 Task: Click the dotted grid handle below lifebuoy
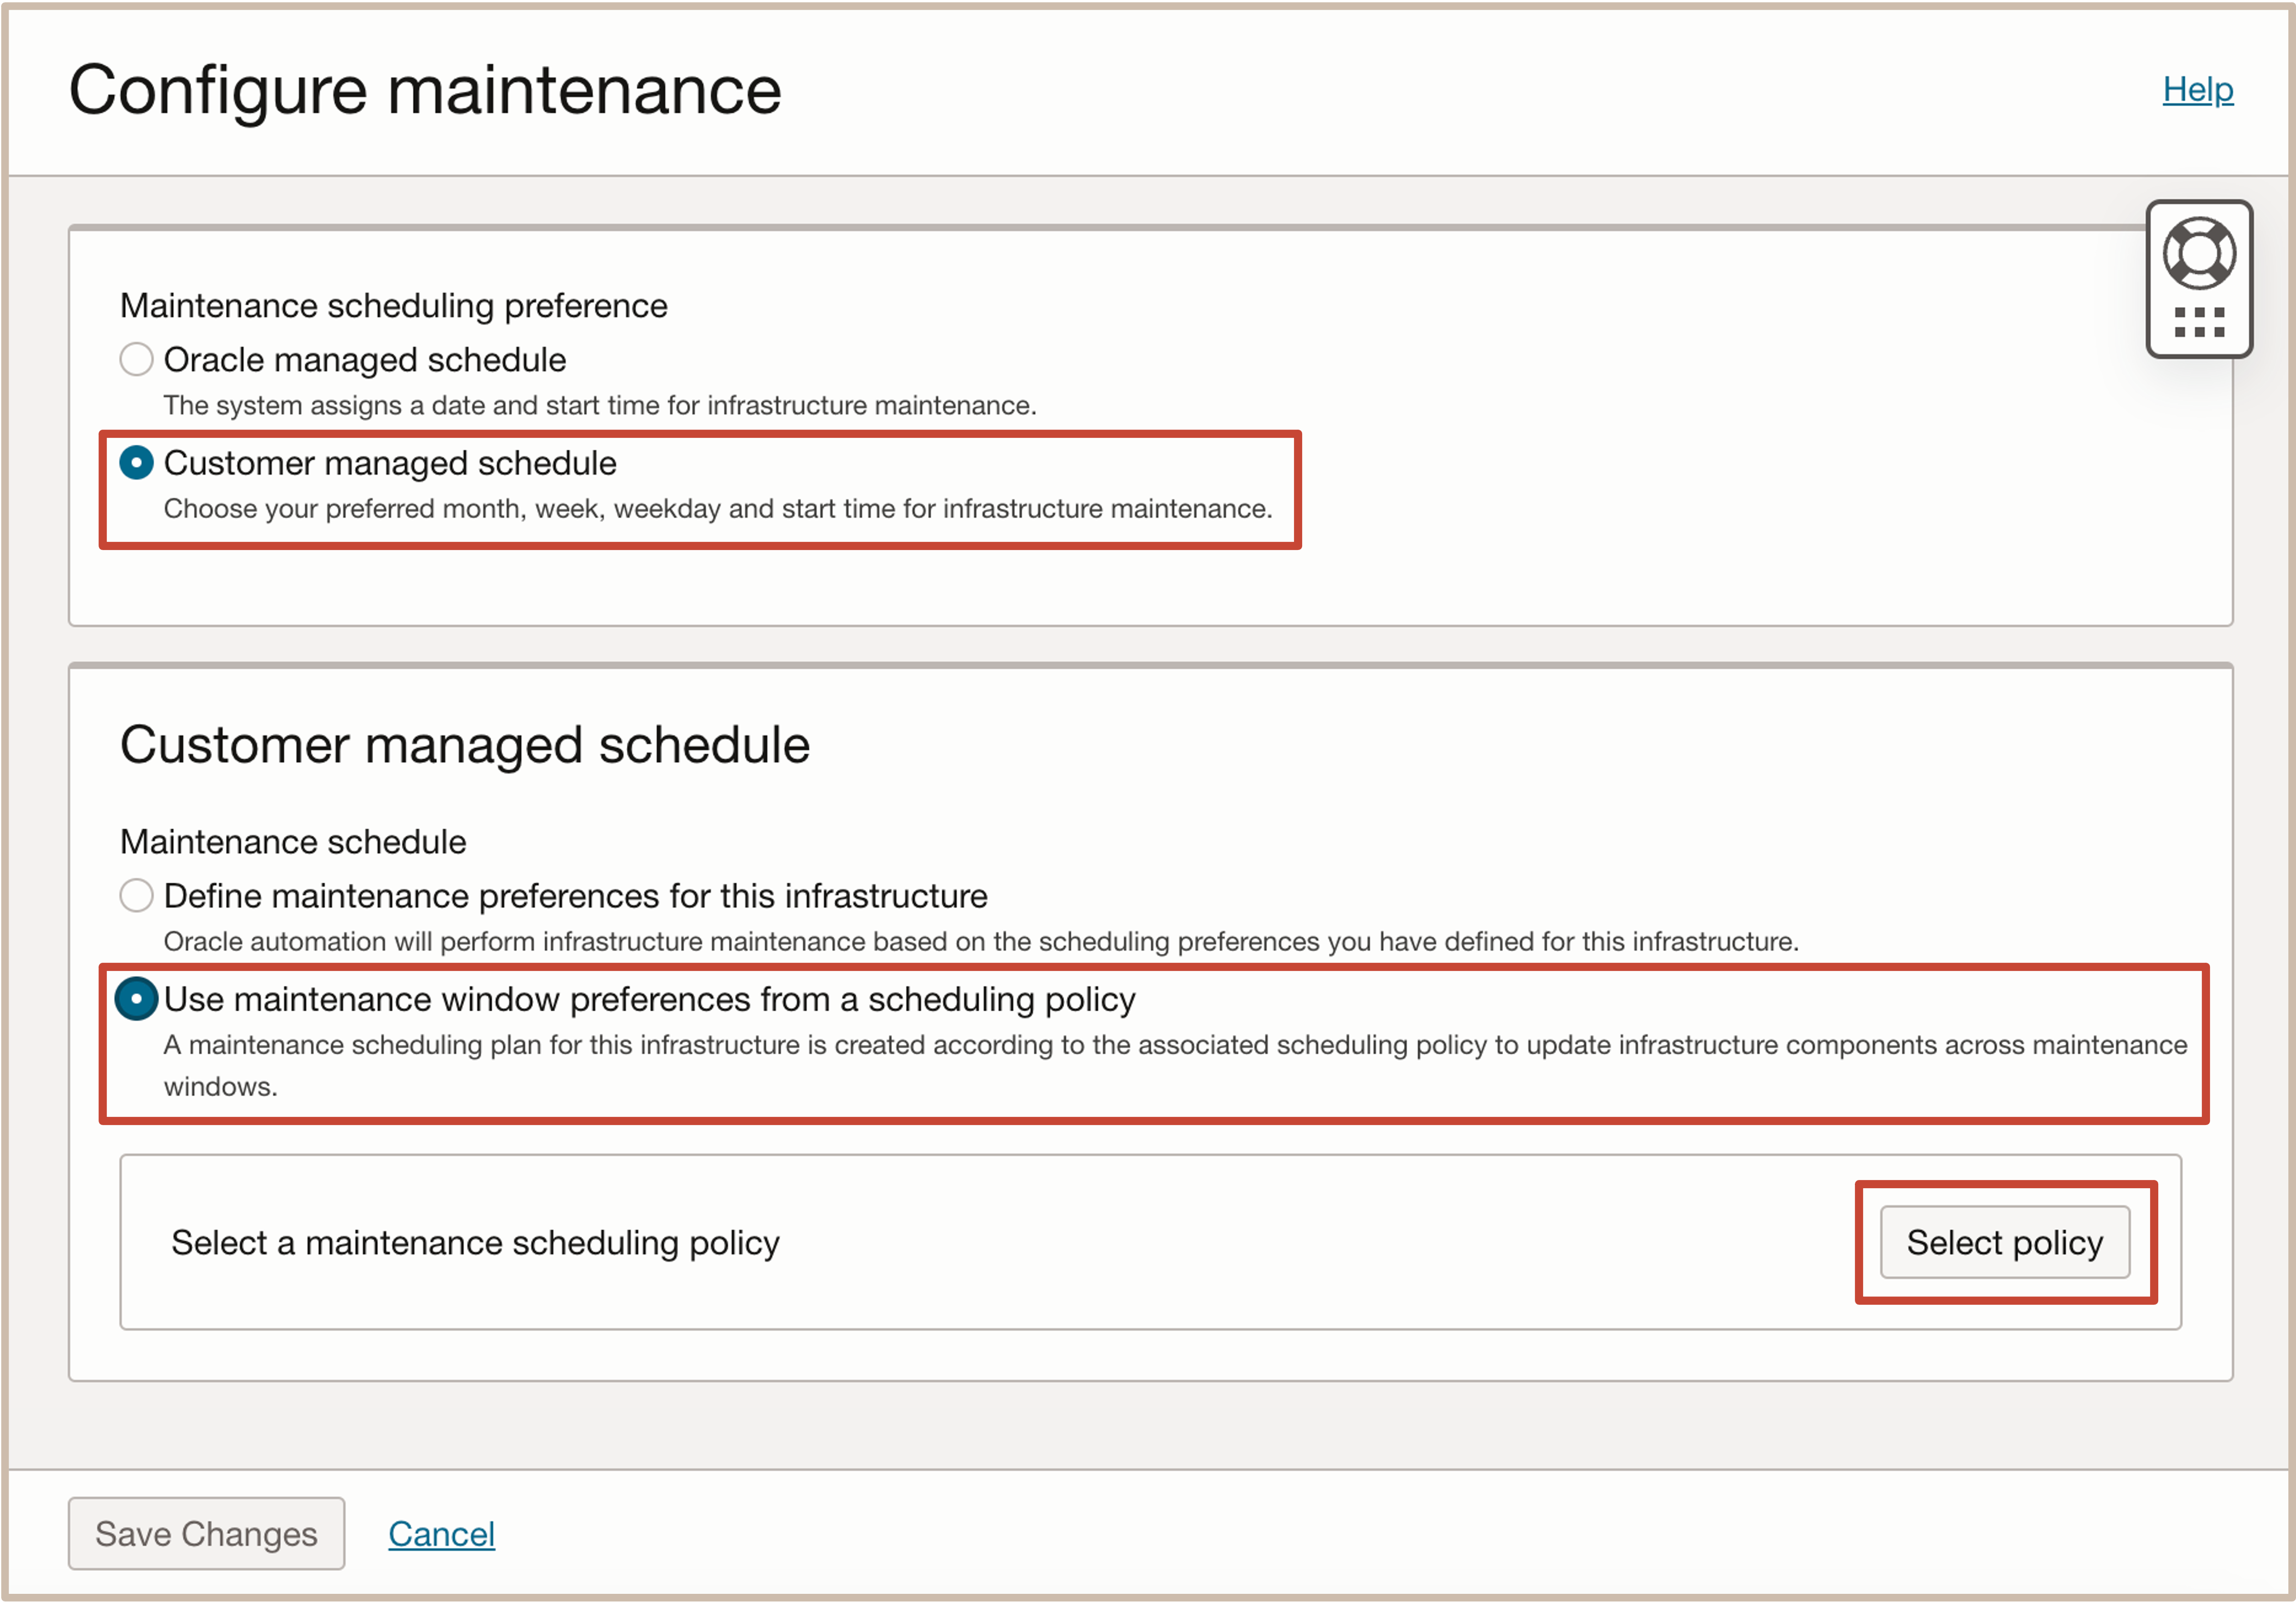pos(2198,322)
